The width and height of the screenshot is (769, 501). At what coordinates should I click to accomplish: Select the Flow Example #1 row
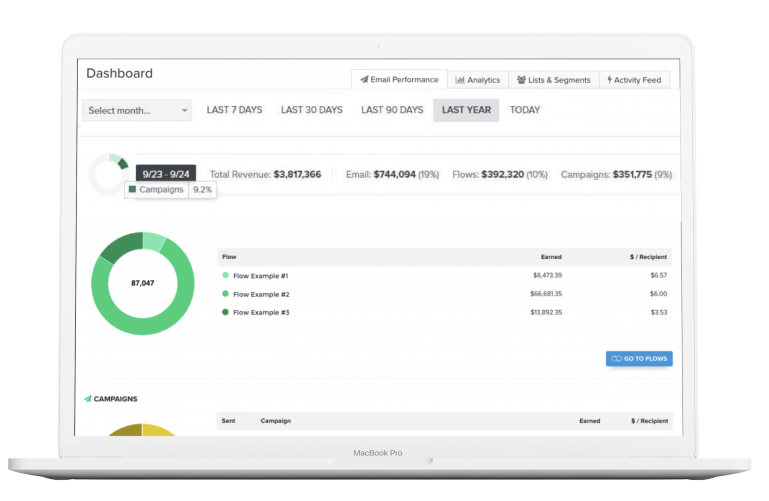pos(444,276)
